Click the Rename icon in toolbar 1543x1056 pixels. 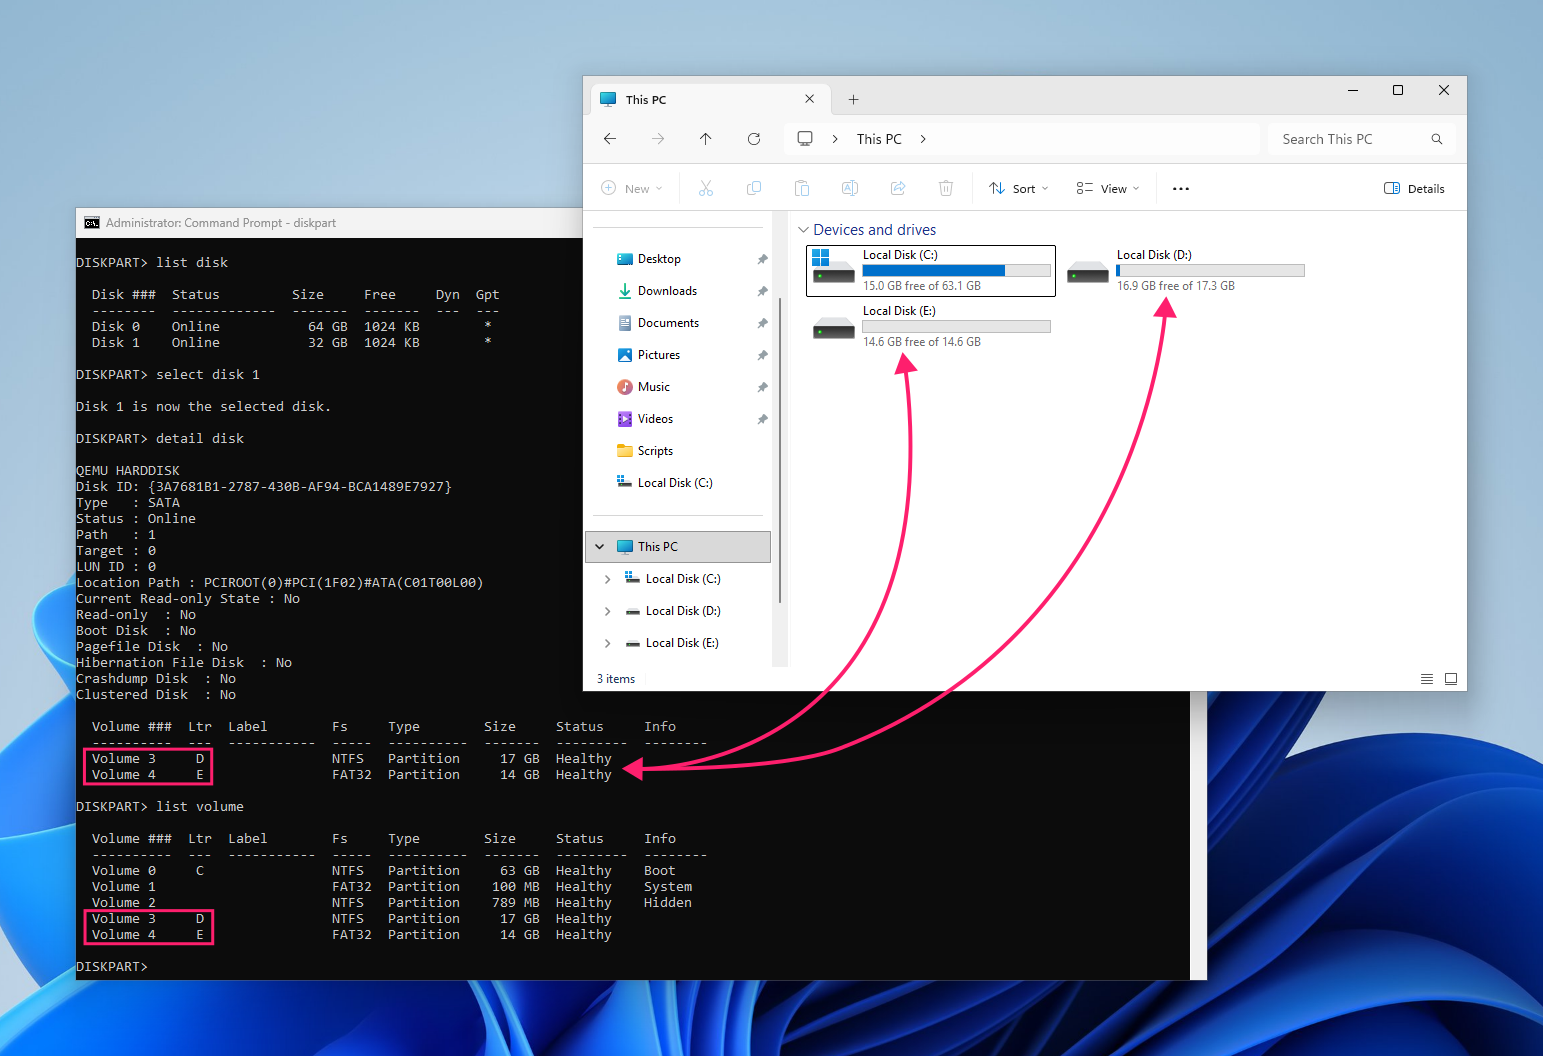[850, 188]
